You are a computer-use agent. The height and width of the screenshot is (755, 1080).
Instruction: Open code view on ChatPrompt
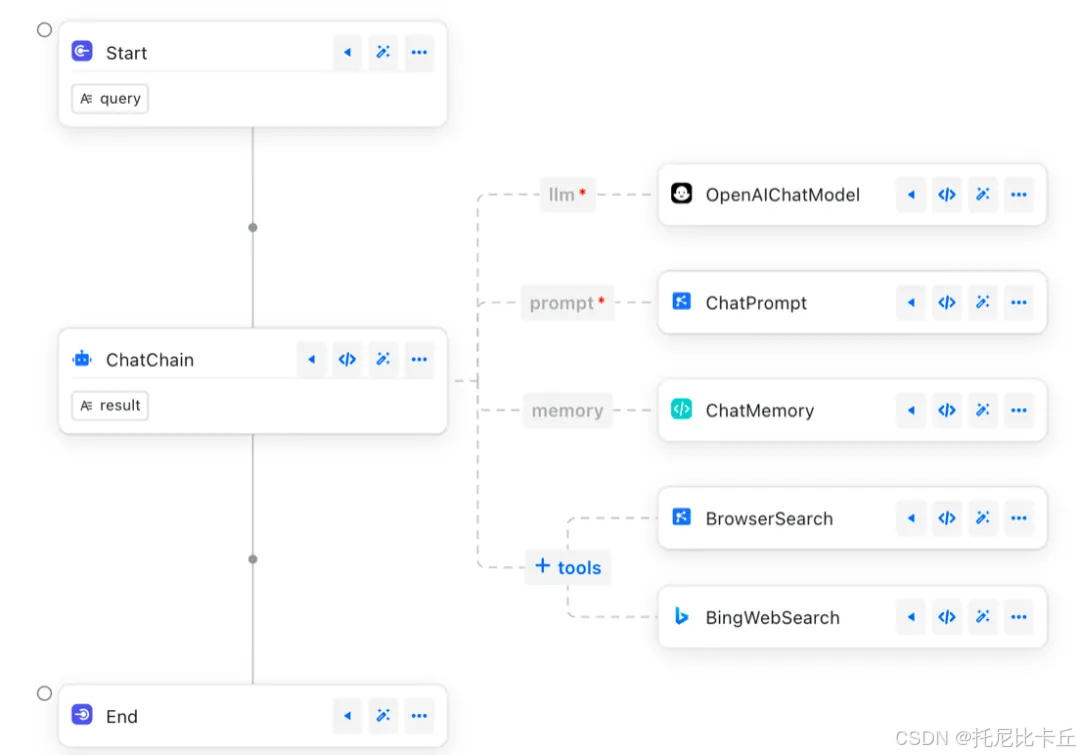946,302
